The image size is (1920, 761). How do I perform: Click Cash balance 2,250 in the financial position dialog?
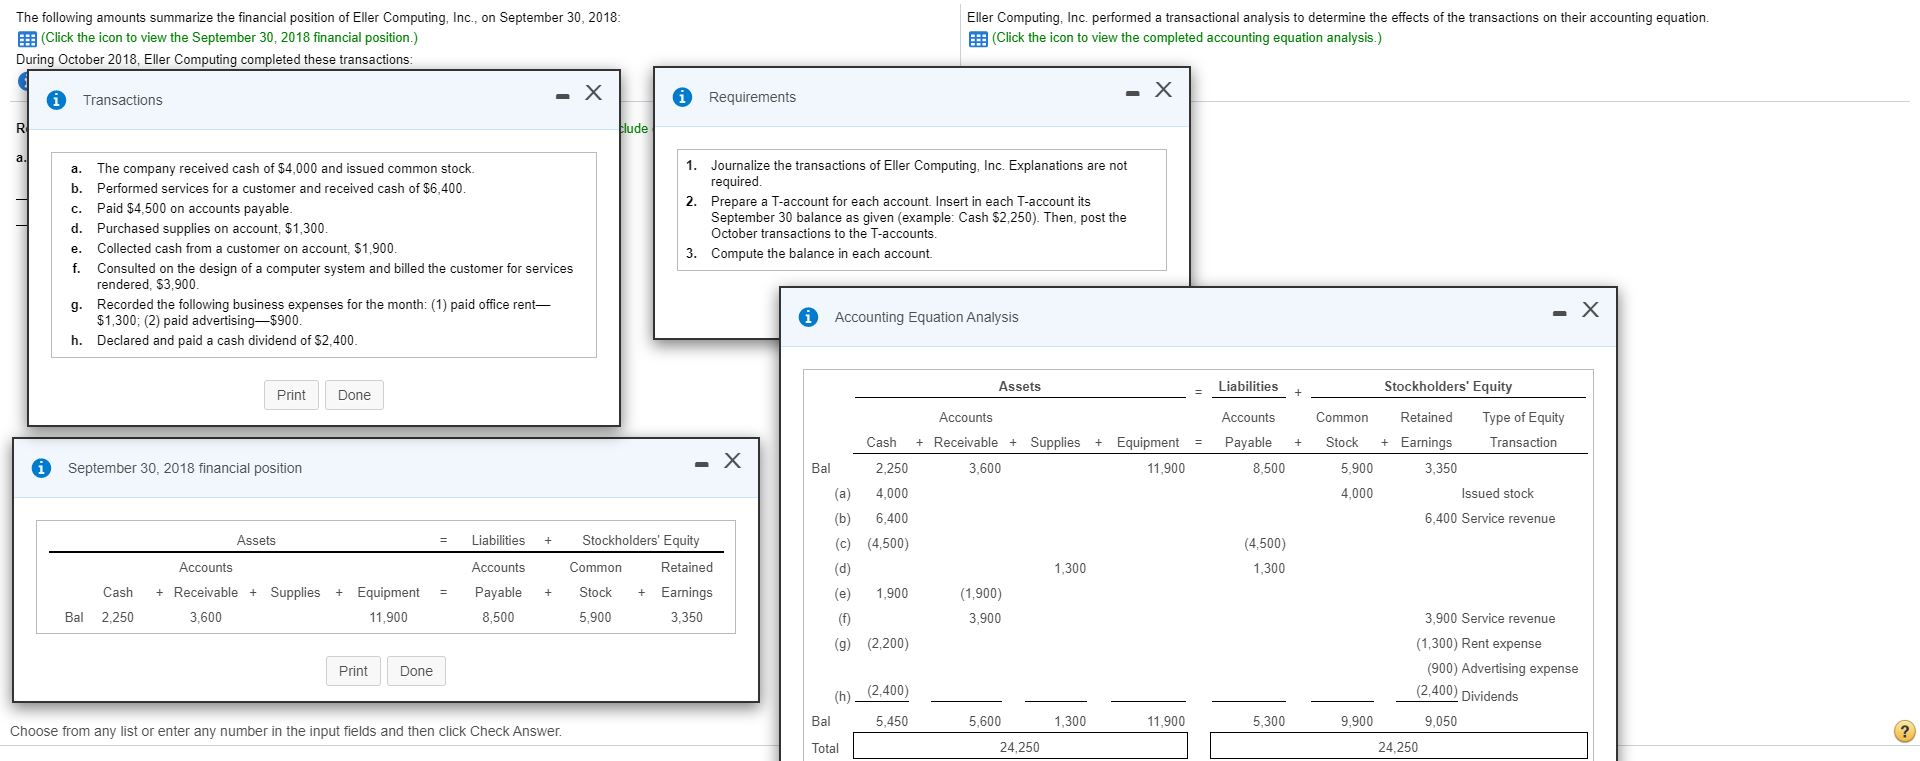118,618
